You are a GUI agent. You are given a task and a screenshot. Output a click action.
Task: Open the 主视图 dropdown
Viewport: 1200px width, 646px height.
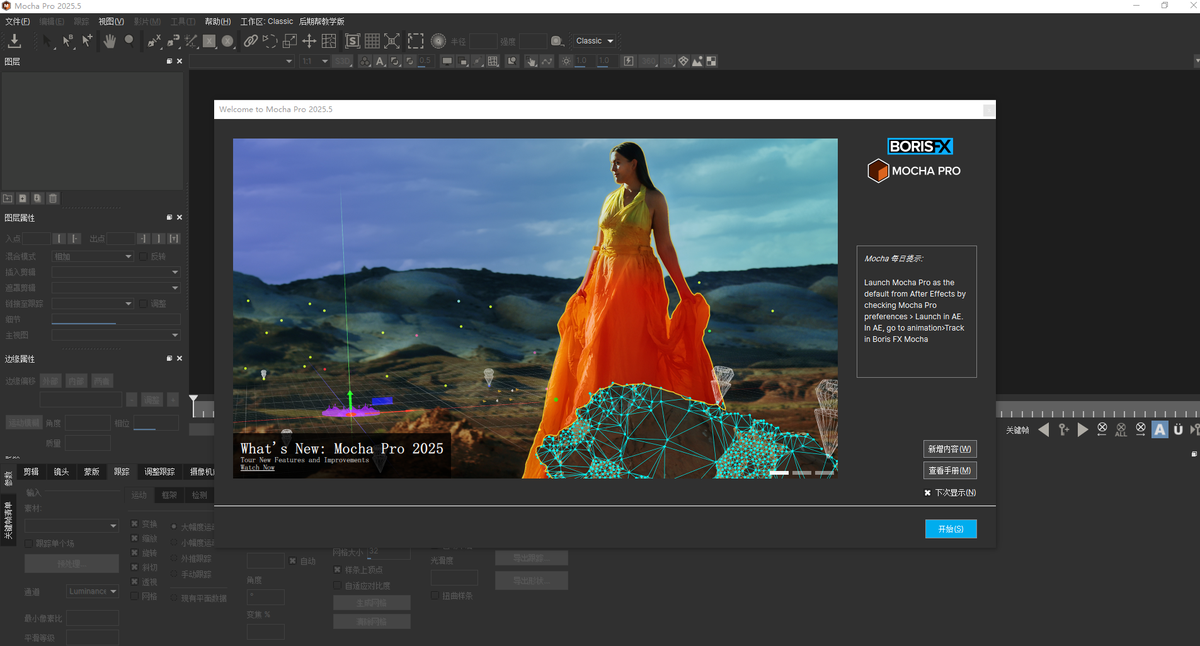(x=116, y=336)
